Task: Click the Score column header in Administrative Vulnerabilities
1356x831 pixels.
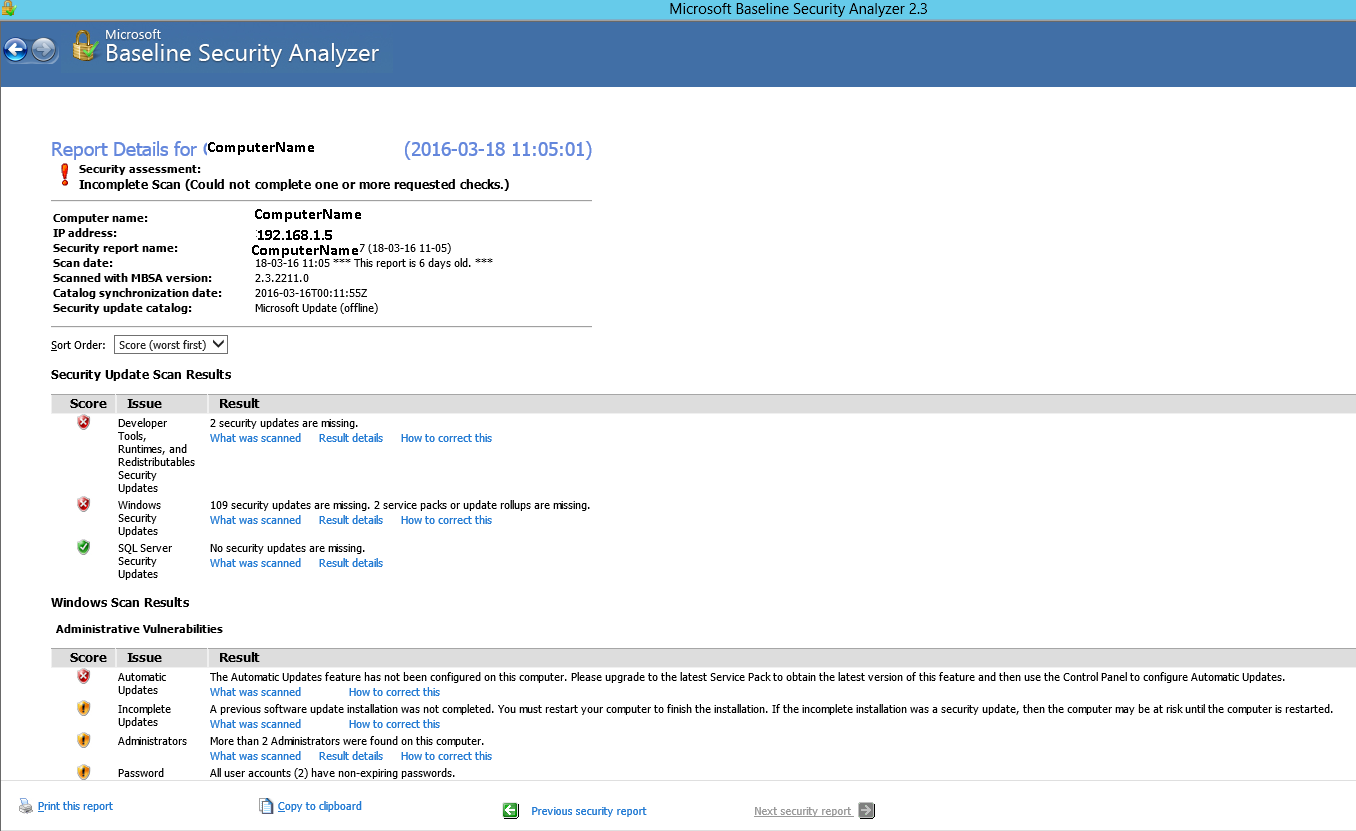Action: (88, 658)
